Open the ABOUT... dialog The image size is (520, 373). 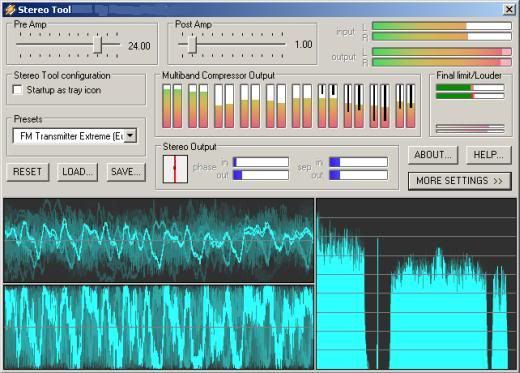(433, 155)
